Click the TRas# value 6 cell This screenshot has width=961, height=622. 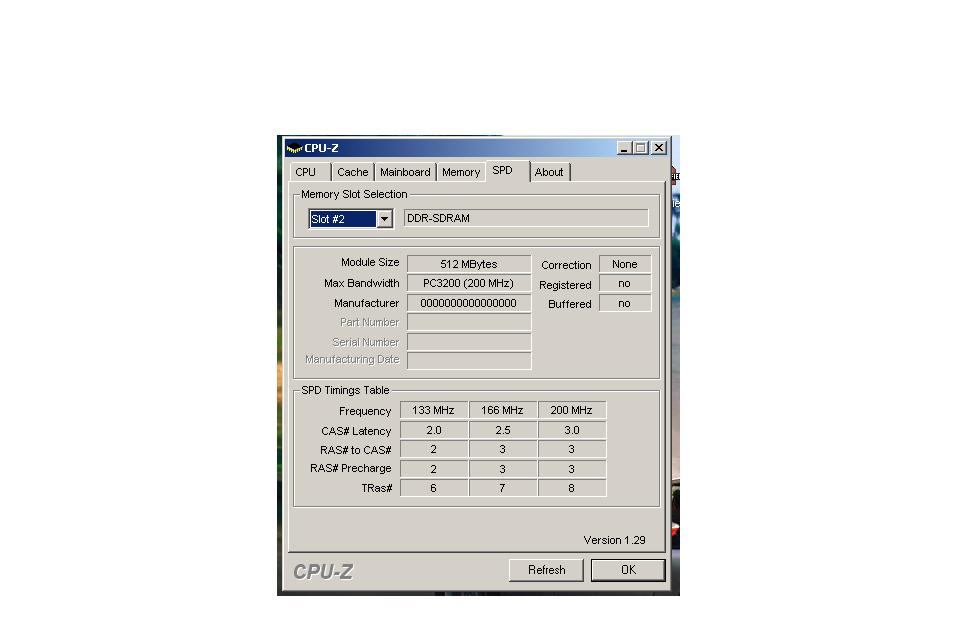tap(433, 488)
